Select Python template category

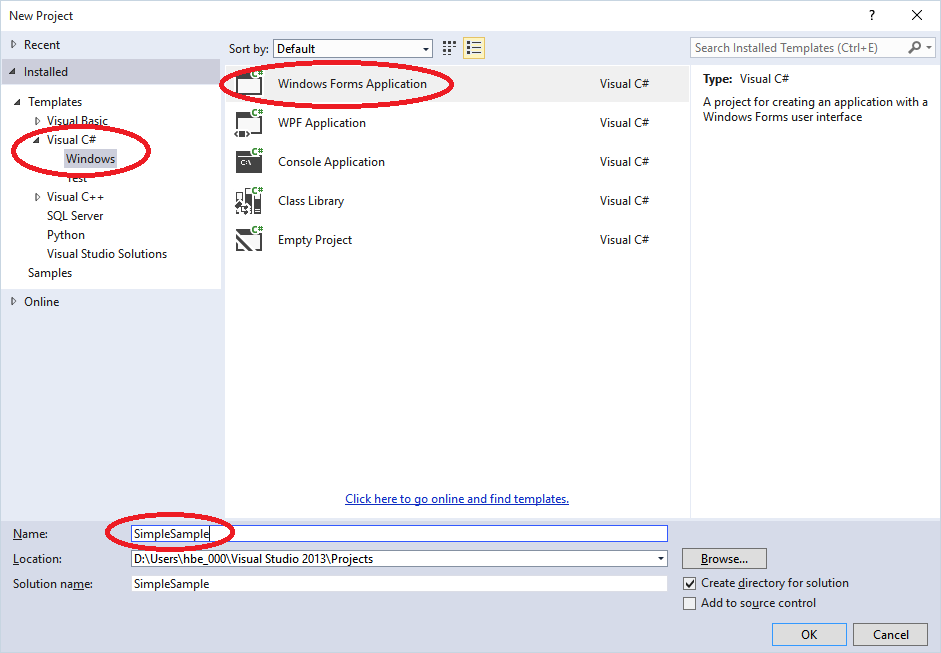pos(66,235)
